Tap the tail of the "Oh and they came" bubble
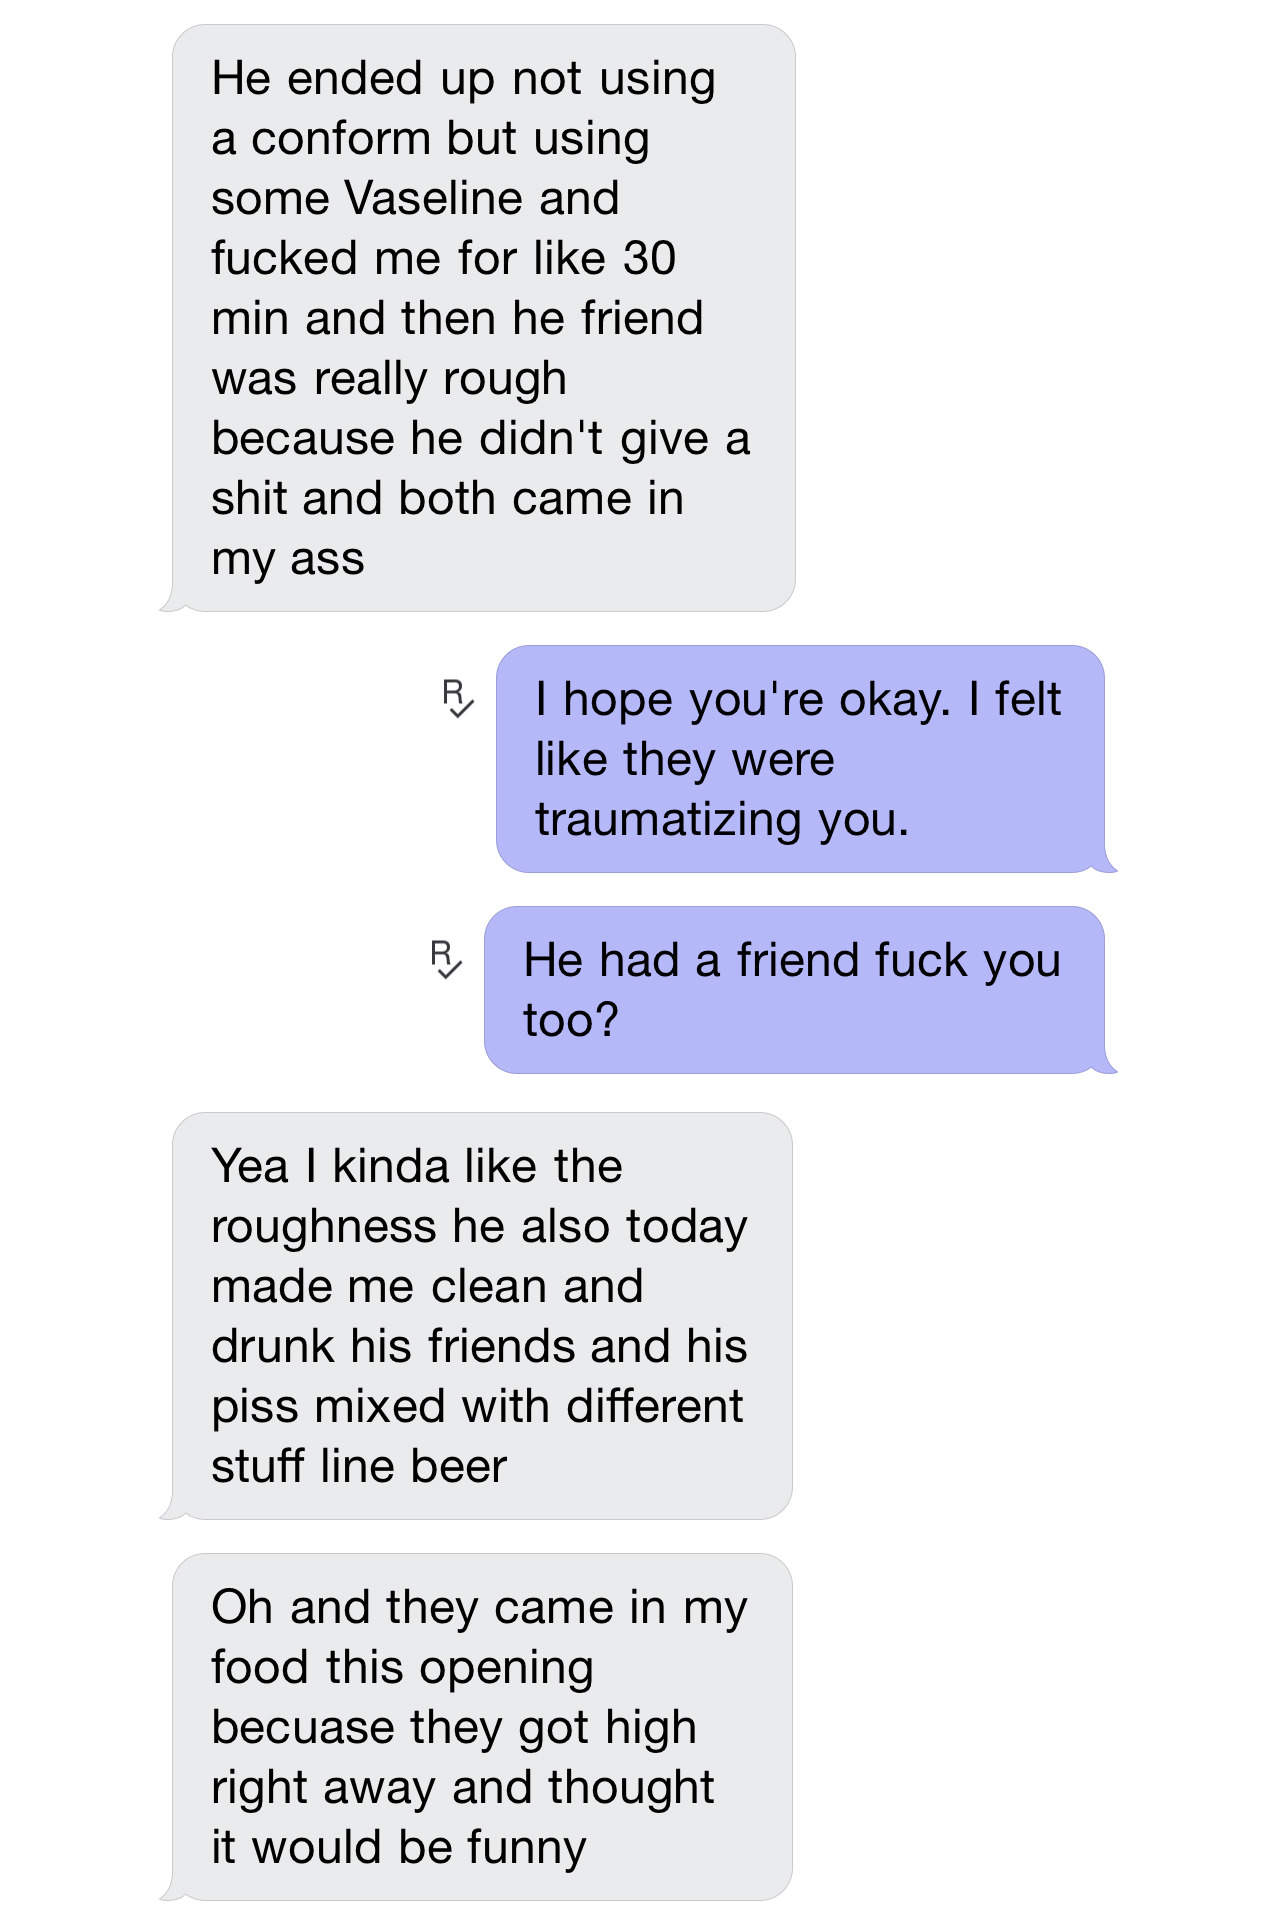The width and height of the screenshot is (1280, 1920). tap(170, 1893)
